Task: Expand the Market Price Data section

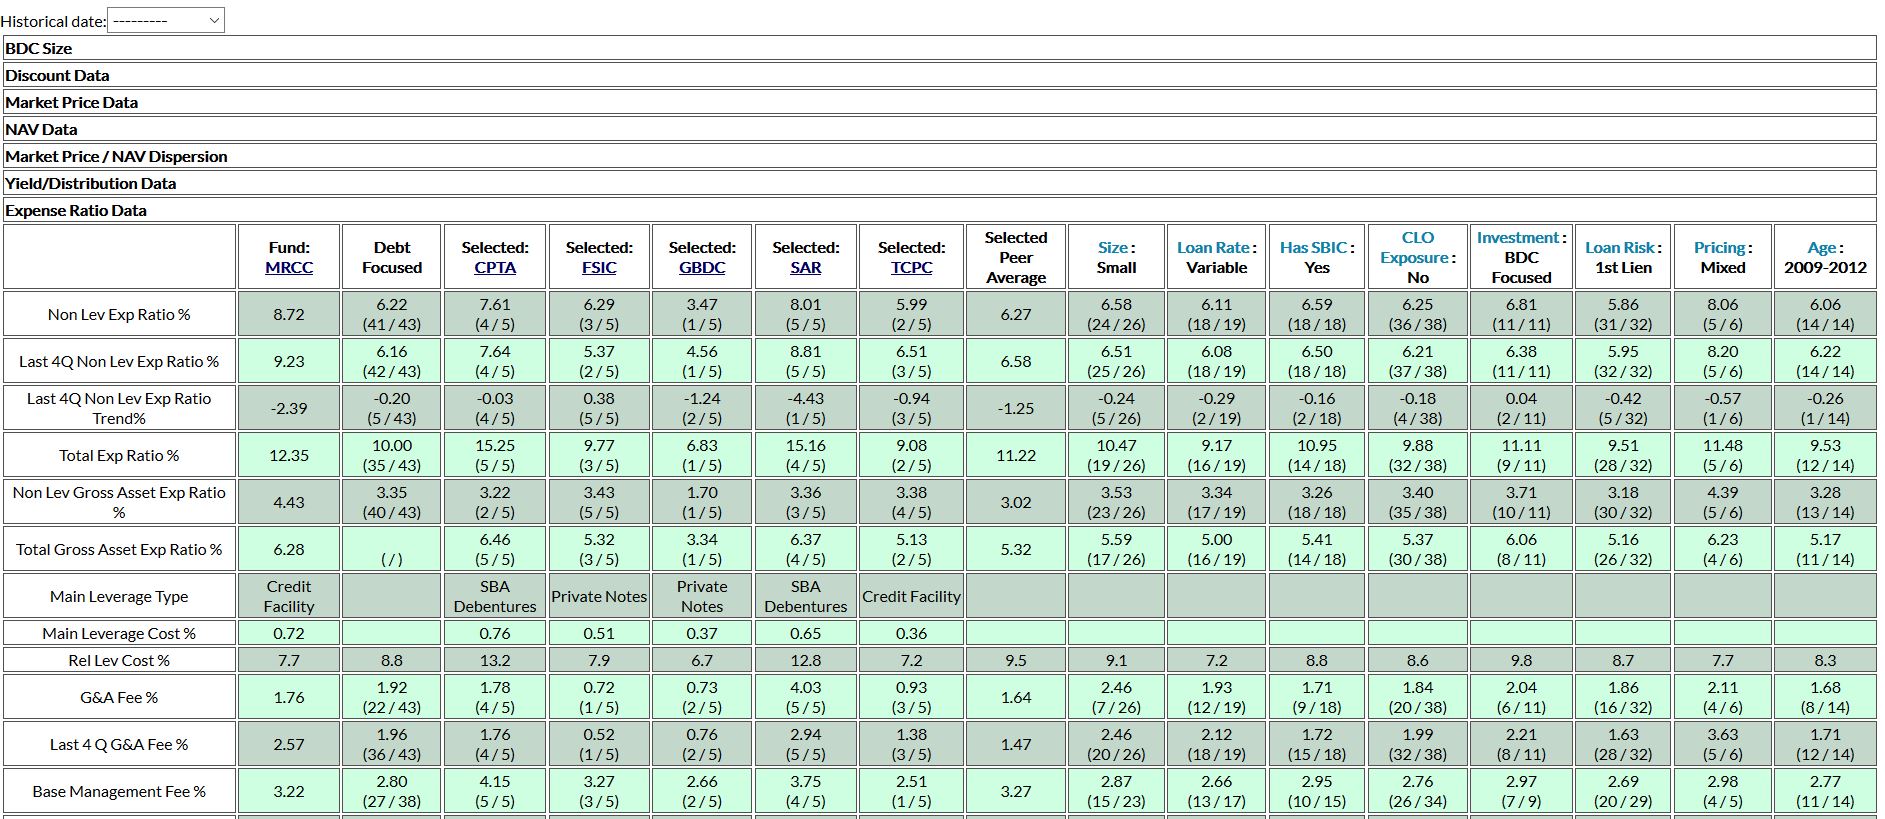Action: 71,102
